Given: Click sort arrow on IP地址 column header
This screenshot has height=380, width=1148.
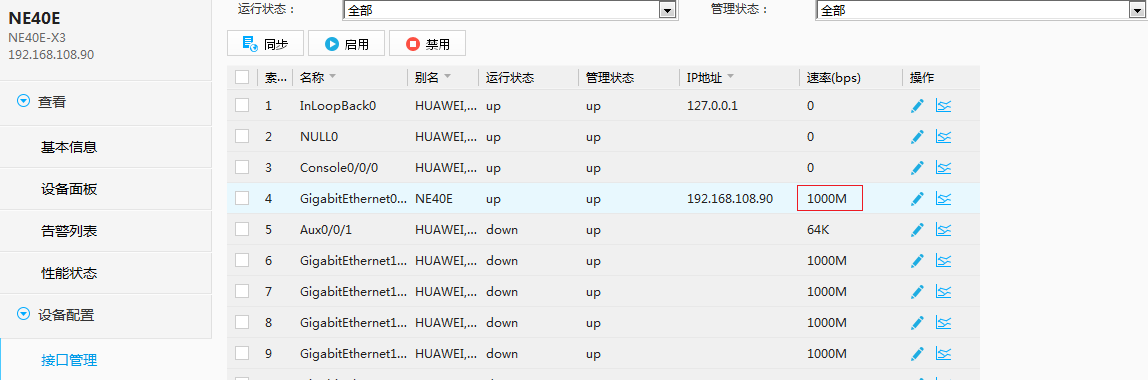Looking at the screenshot, I should pyautogui.click(x=730, y=77).
